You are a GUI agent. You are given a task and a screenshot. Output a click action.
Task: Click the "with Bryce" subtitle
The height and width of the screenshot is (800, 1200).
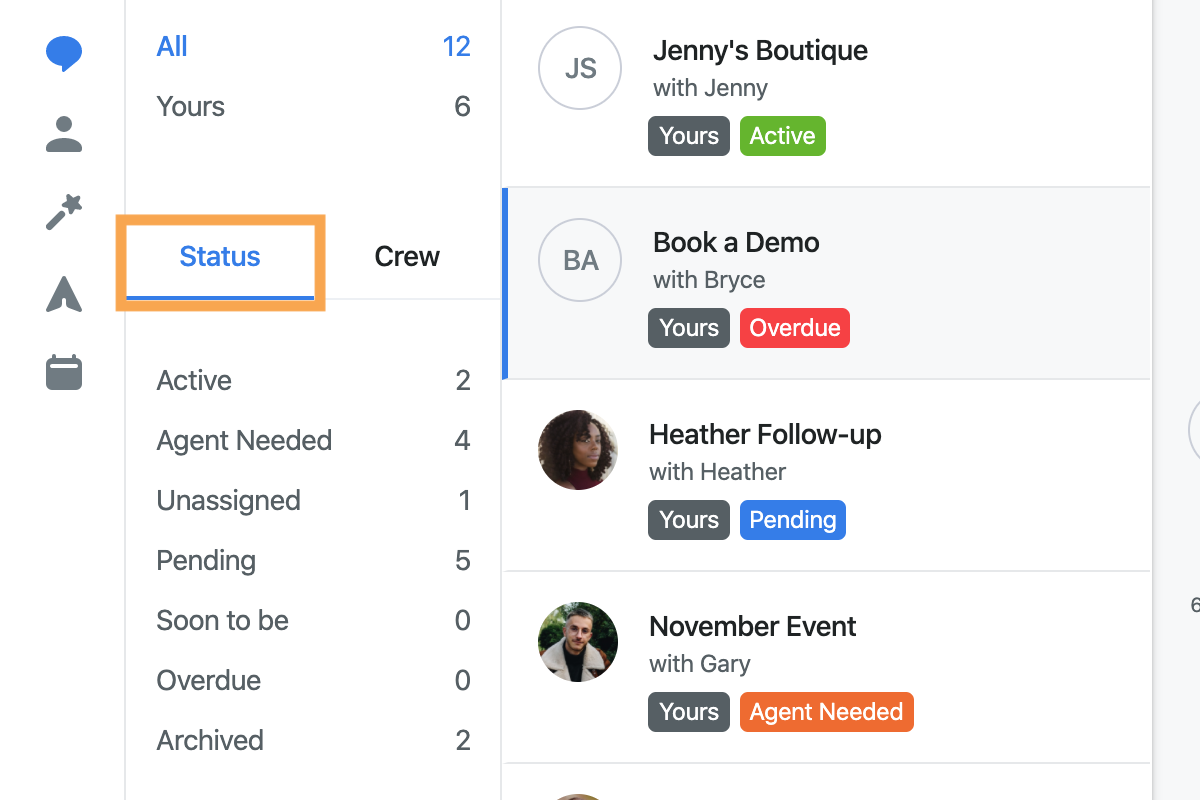coord(709,281)
